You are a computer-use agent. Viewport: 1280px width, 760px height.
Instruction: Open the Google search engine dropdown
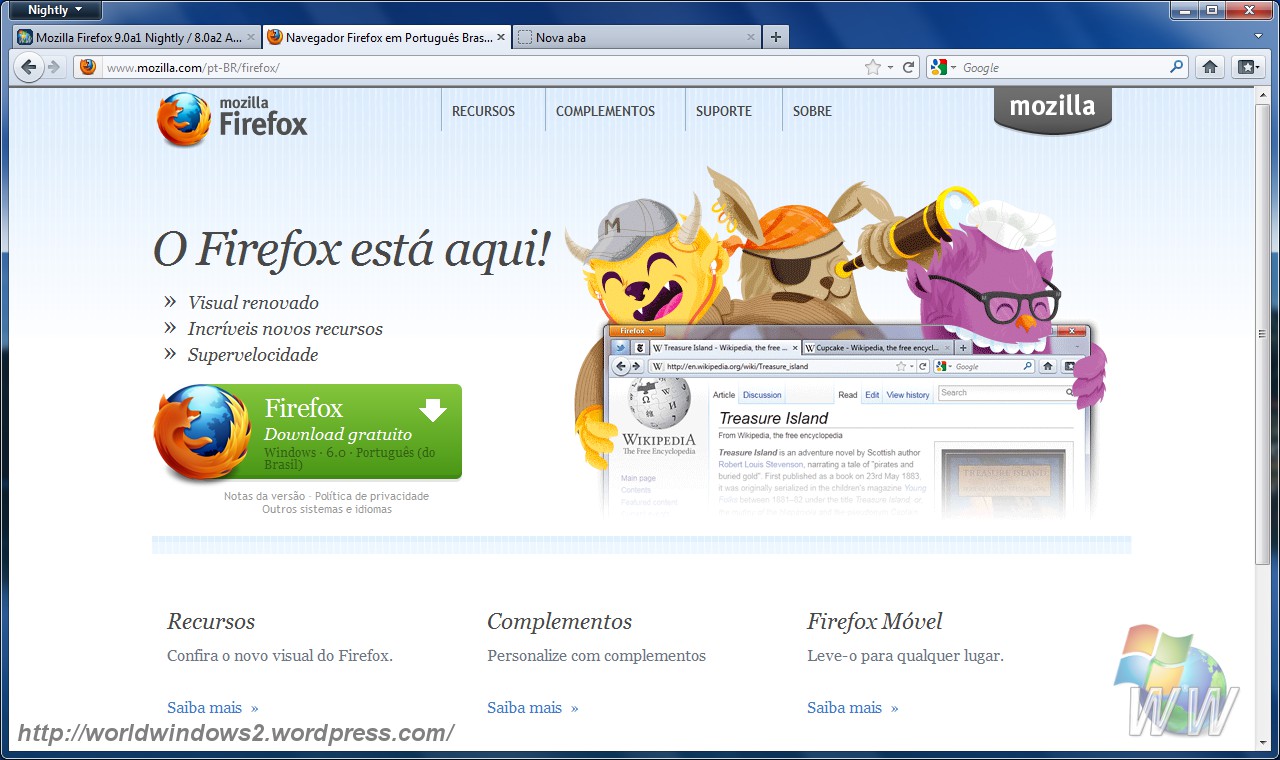click(944, 67)
